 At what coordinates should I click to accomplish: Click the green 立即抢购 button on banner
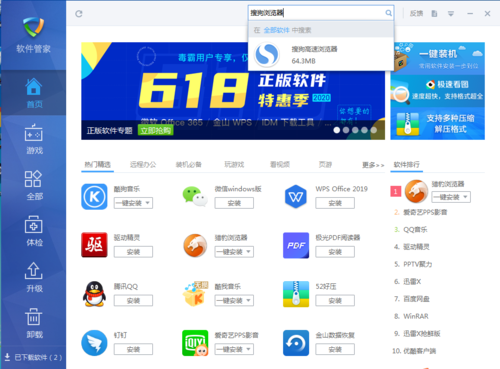point(156,130)
